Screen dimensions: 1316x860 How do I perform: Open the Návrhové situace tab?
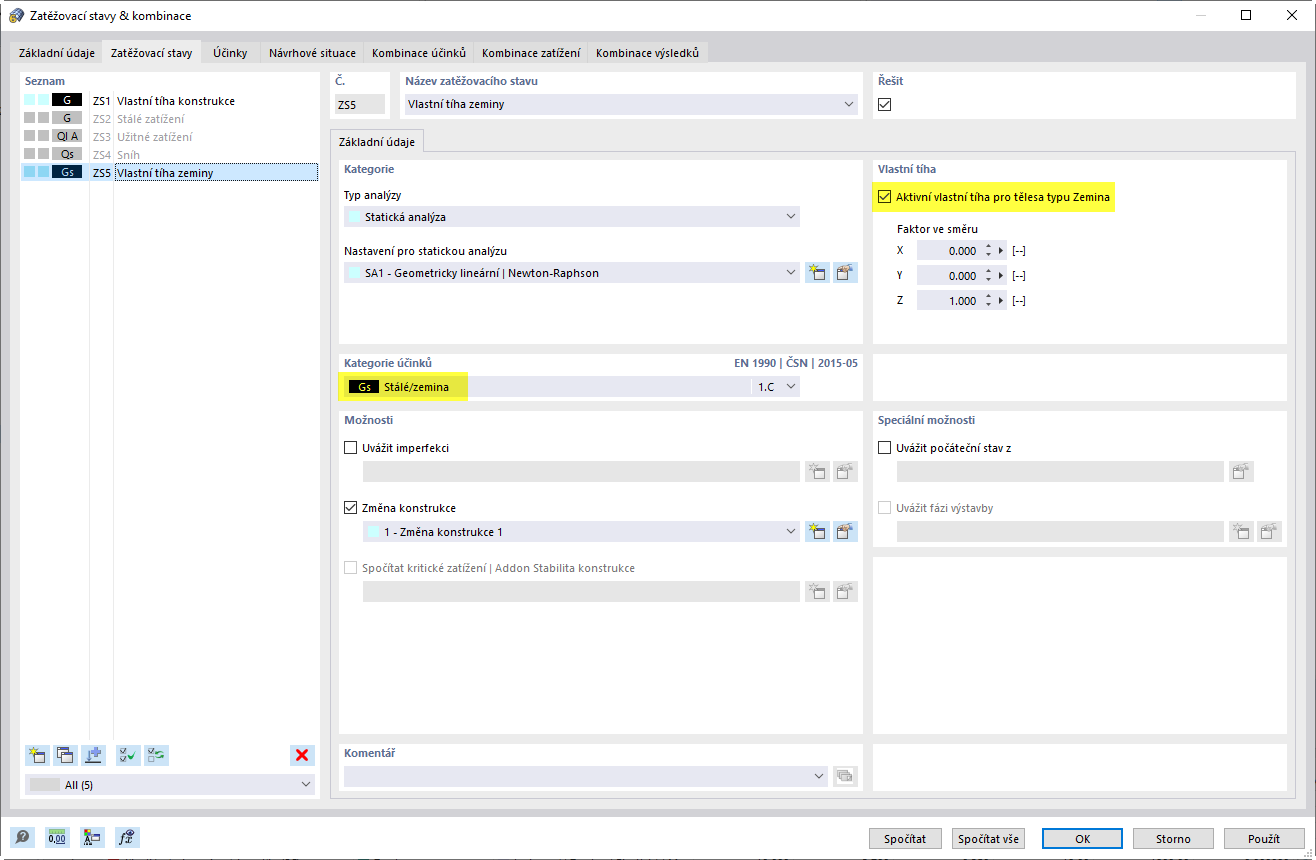coord(310,52)
